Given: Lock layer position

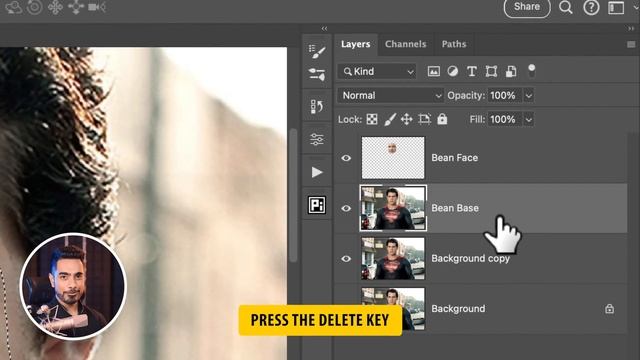Looking at the screenshot, I should (407, 119).
